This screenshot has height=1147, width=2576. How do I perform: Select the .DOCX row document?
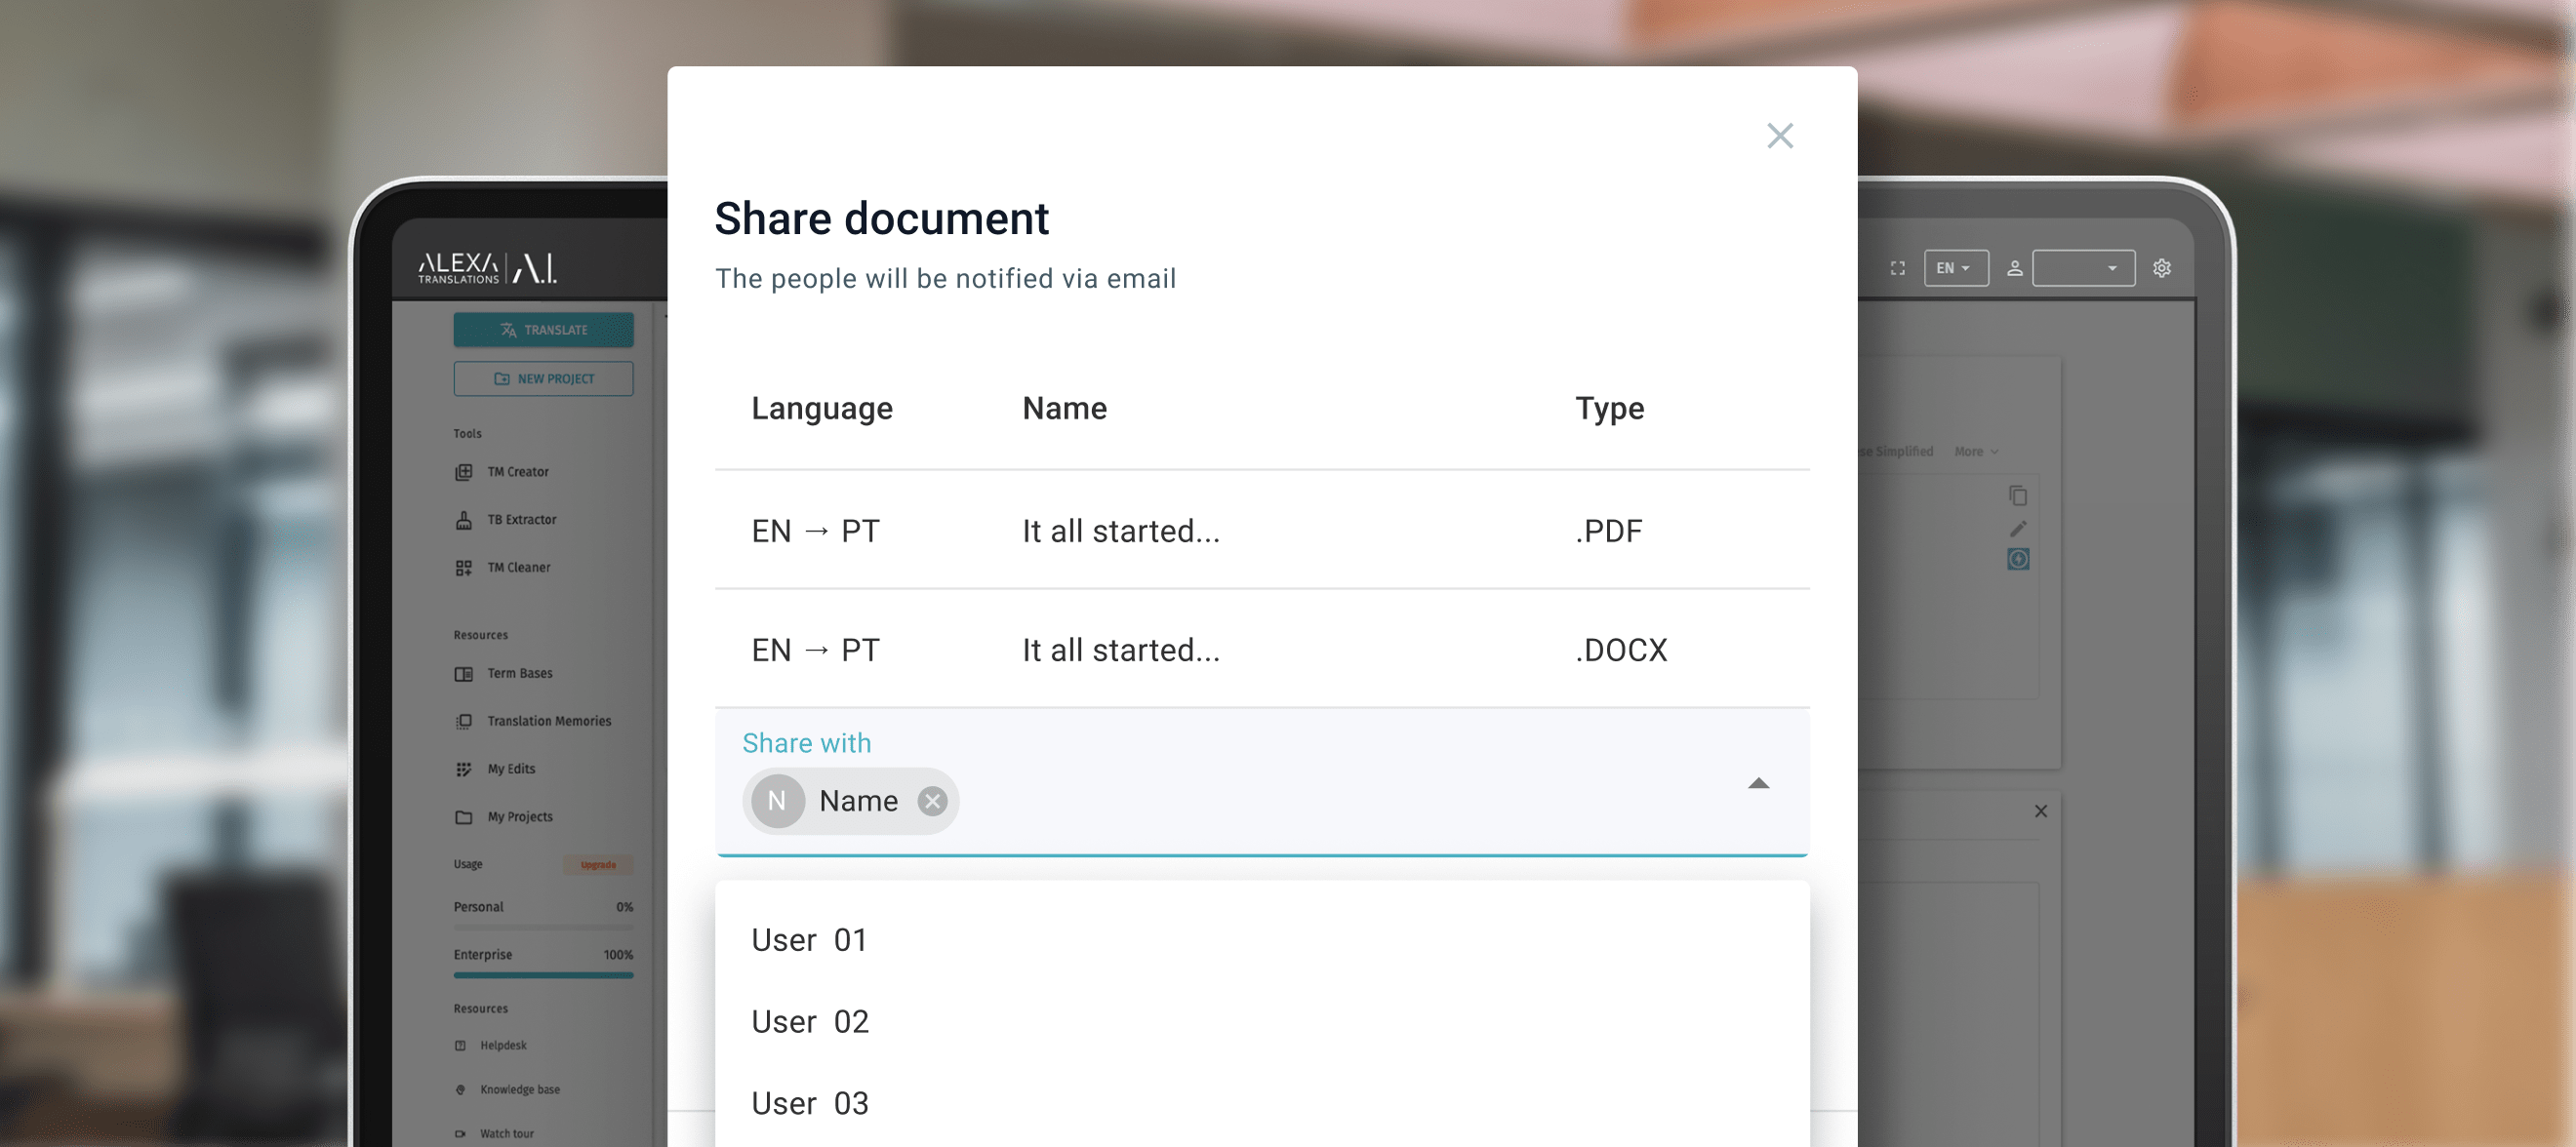coord(1261,650)
